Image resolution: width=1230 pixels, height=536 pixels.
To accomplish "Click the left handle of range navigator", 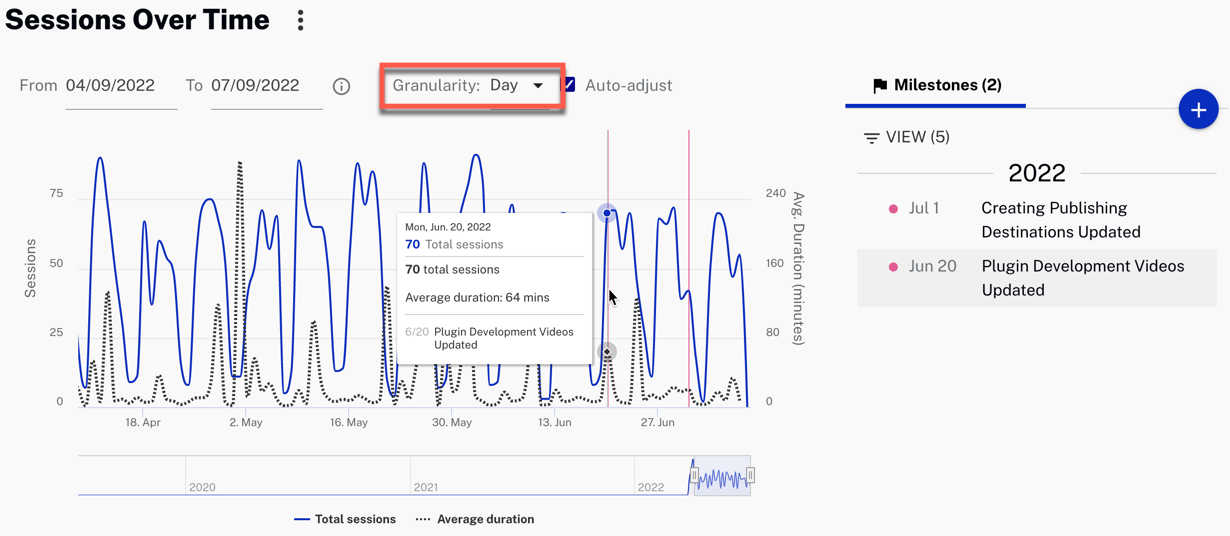I will pyautogui.click(x=694, y=476).
